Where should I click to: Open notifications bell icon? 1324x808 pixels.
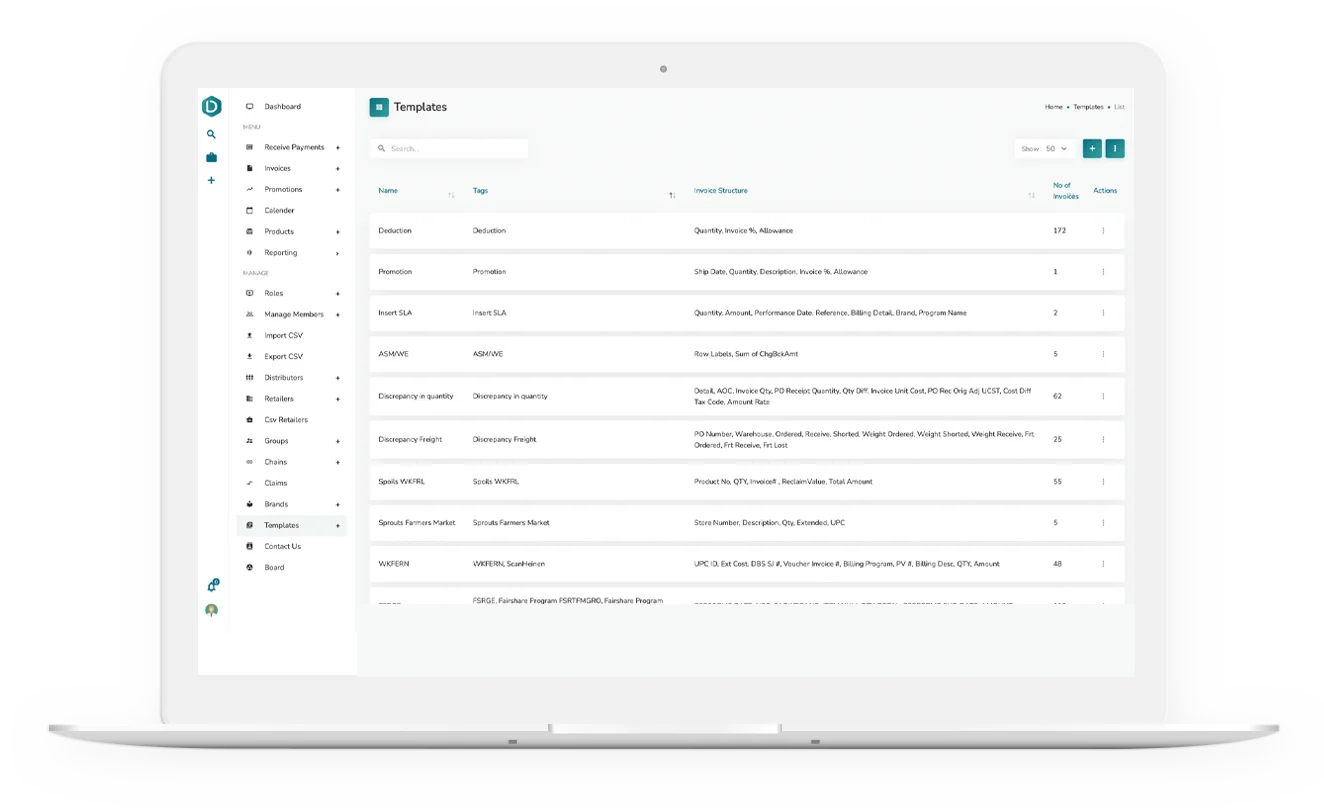212,586
